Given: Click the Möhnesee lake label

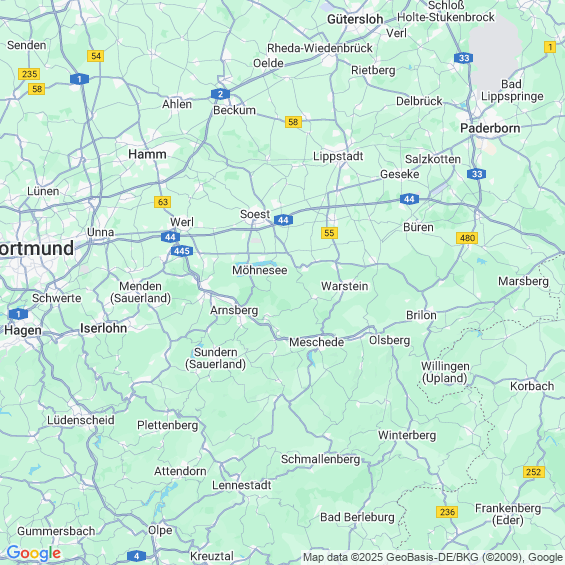Looking at the screenshot, I should click(x=260, y=270).
